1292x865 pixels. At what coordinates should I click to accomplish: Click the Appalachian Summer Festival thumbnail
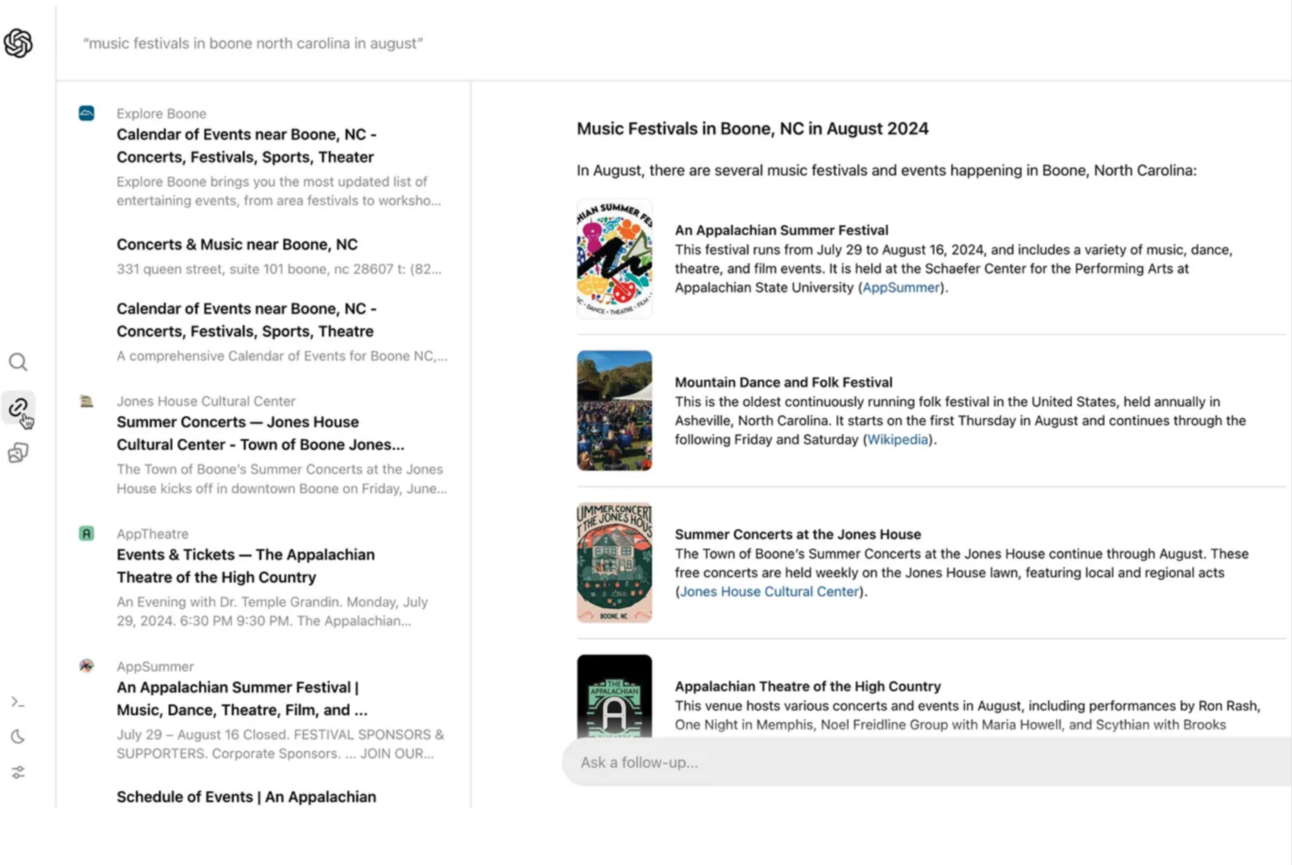pyautogui.click(x=614, y=258)
